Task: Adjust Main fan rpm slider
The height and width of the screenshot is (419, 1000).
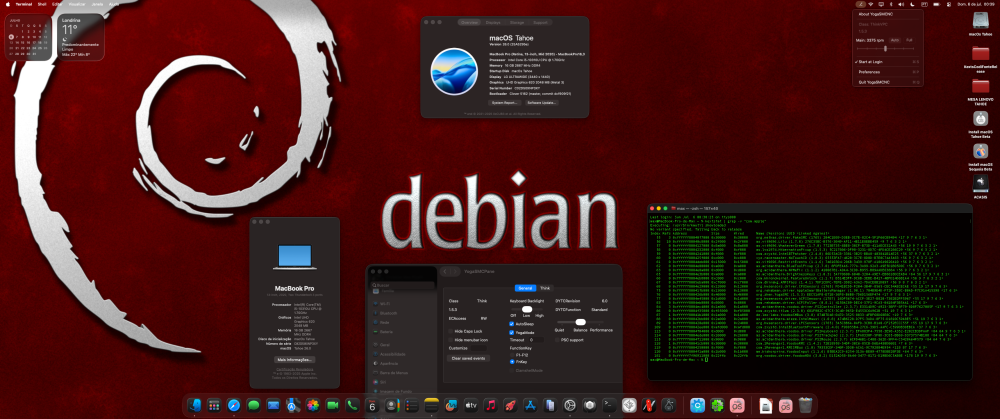Action: click(x=886, y=48)
